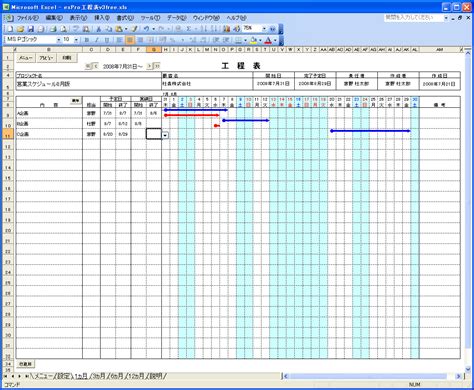Open the データ menu
Screen dimensions: 474x390
pyautogui.click(x=177, y=18)
